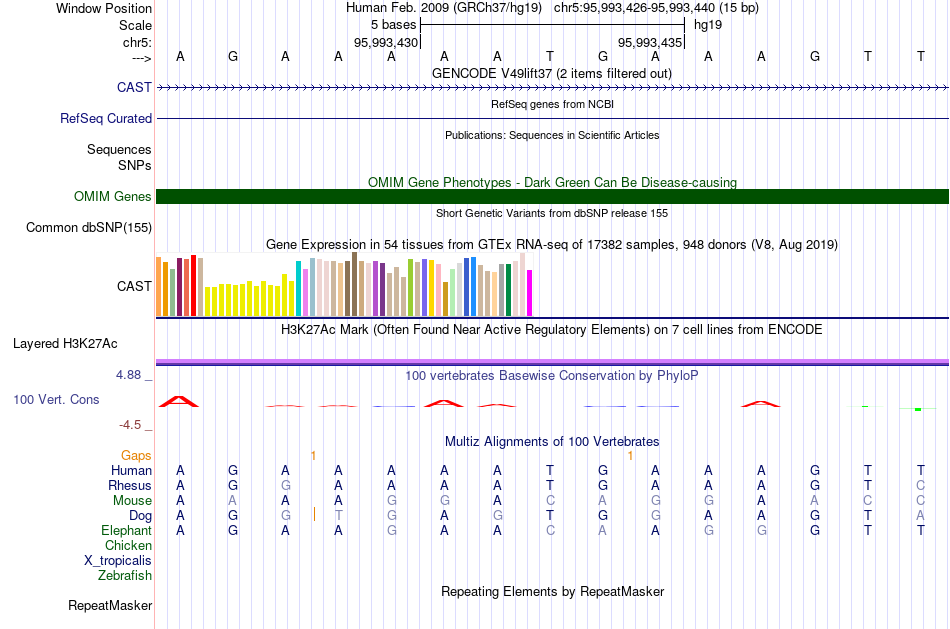Click the 95,993,435 ruler position
Image resolution: width=950 pixels, height=629 pixels.
[650, 42]
